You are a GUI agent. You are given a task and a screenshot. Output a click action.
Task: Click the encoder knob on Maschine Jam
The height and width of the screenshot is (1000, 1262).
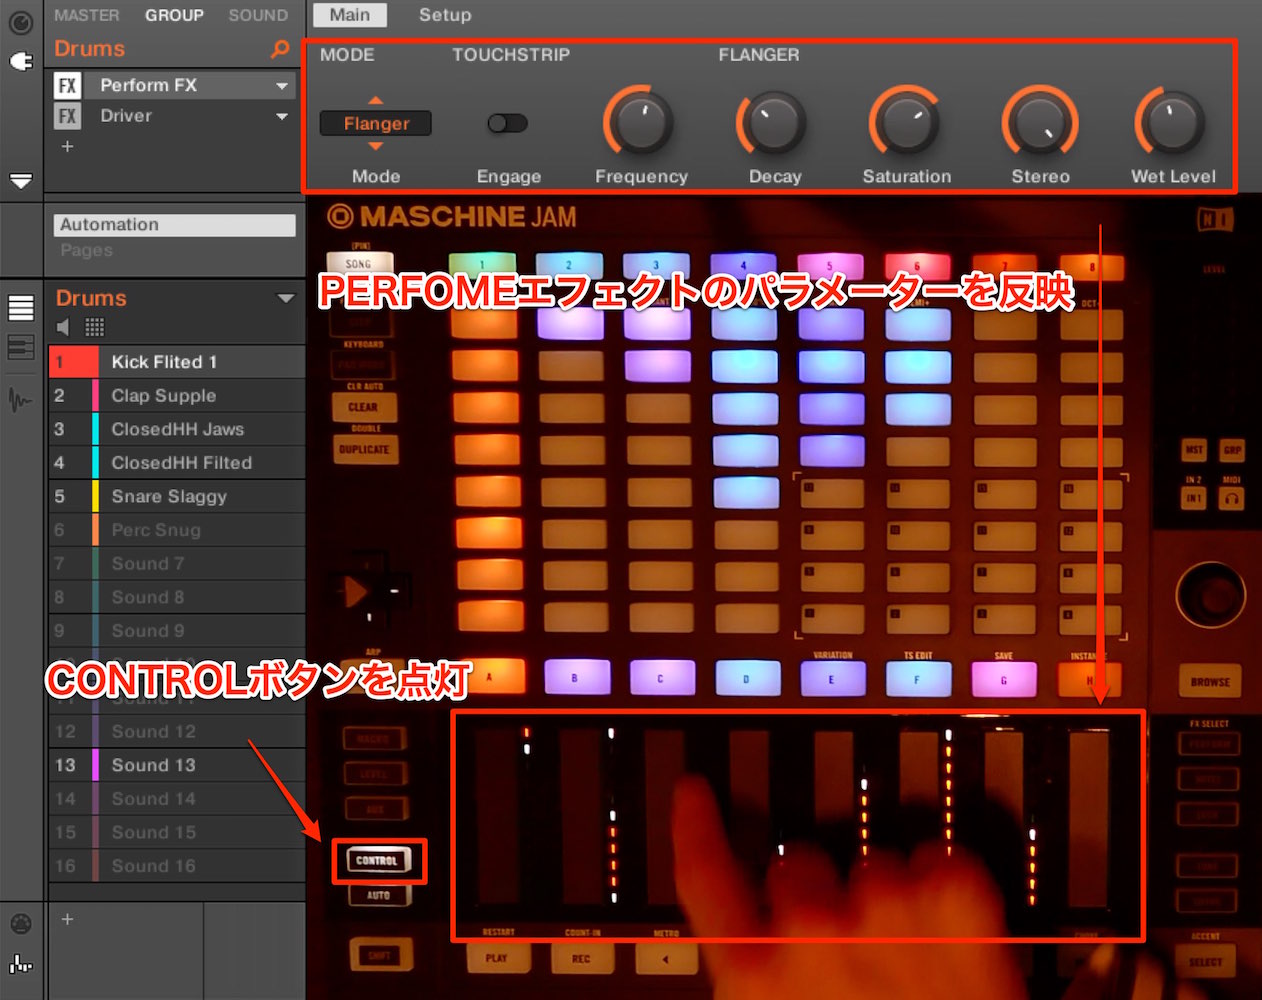coord(1210,594)
